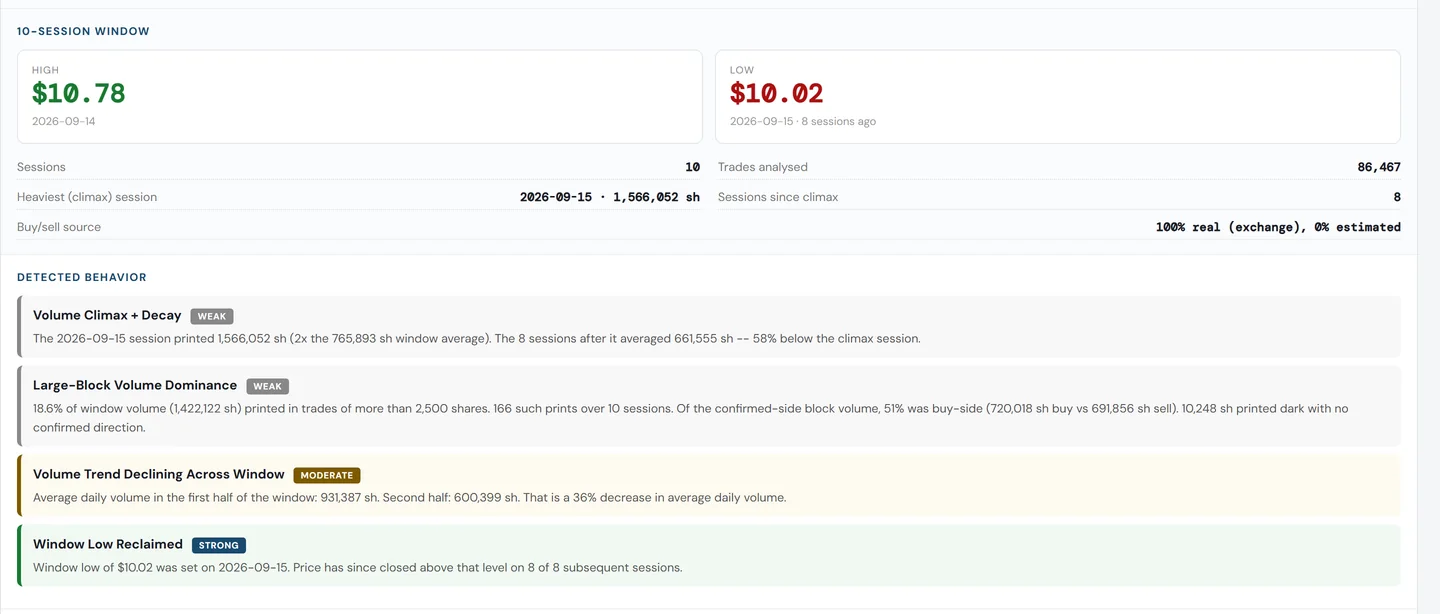The width and height of the screenshot is (1440, 614).
Task: Select the $10.78 high price value
Action: click(x=79, y=93)
